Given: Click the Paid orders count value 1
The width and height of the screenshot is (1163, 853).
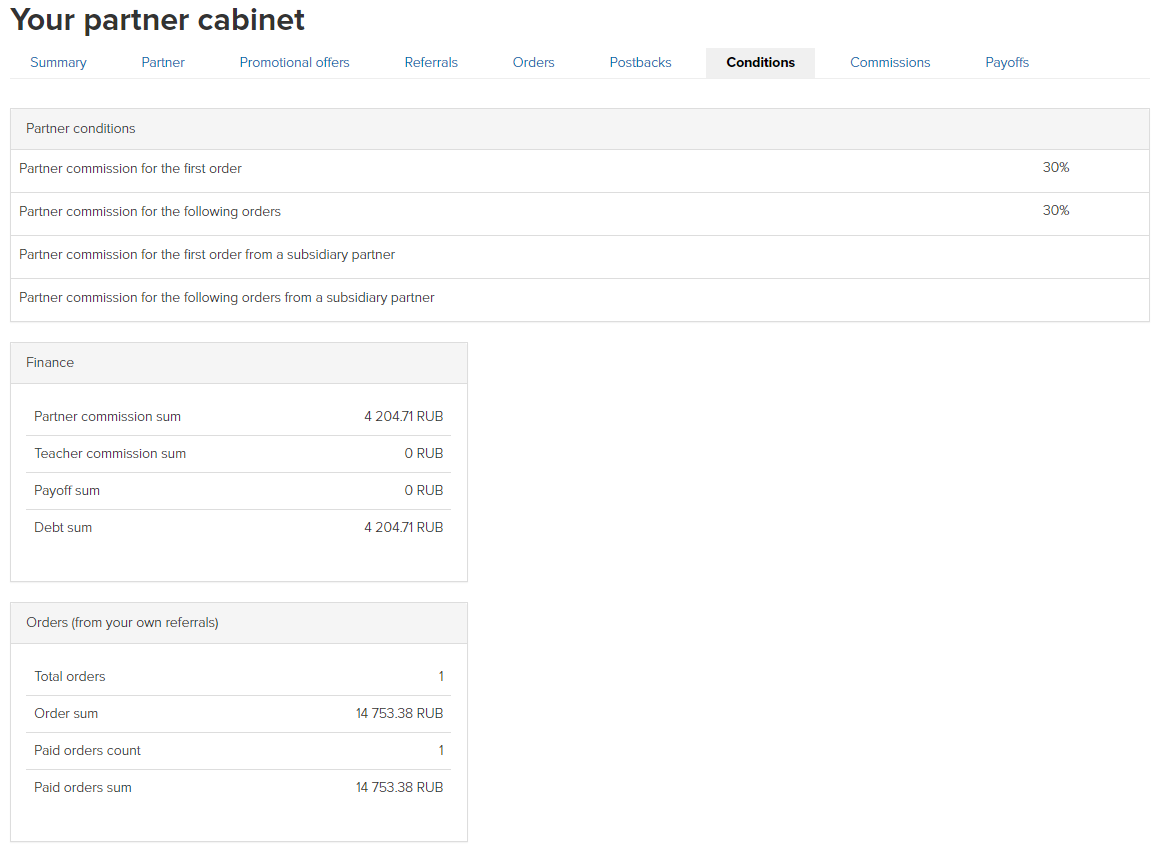Looking at the screenshot, I should [441, 751].
